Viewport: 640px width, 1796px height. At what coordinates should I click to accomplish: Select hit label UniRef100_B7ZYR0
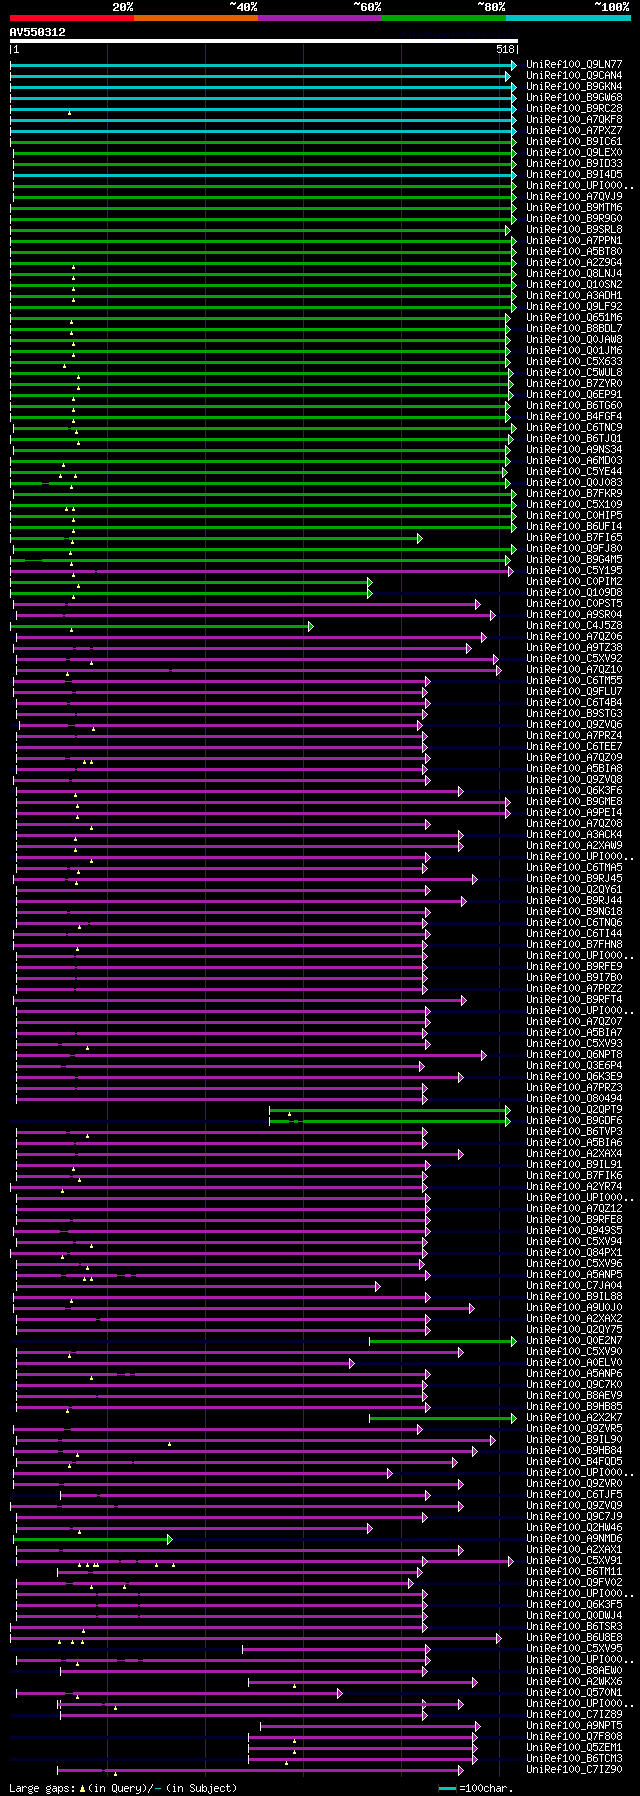(574, 383)
